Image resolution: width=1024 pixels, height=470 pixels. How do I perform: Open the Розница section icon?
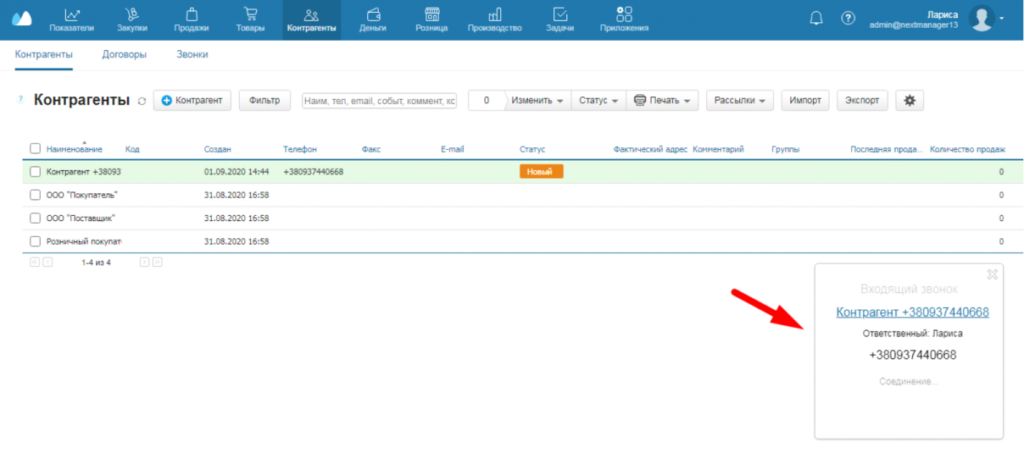click(x=432, y=15)
